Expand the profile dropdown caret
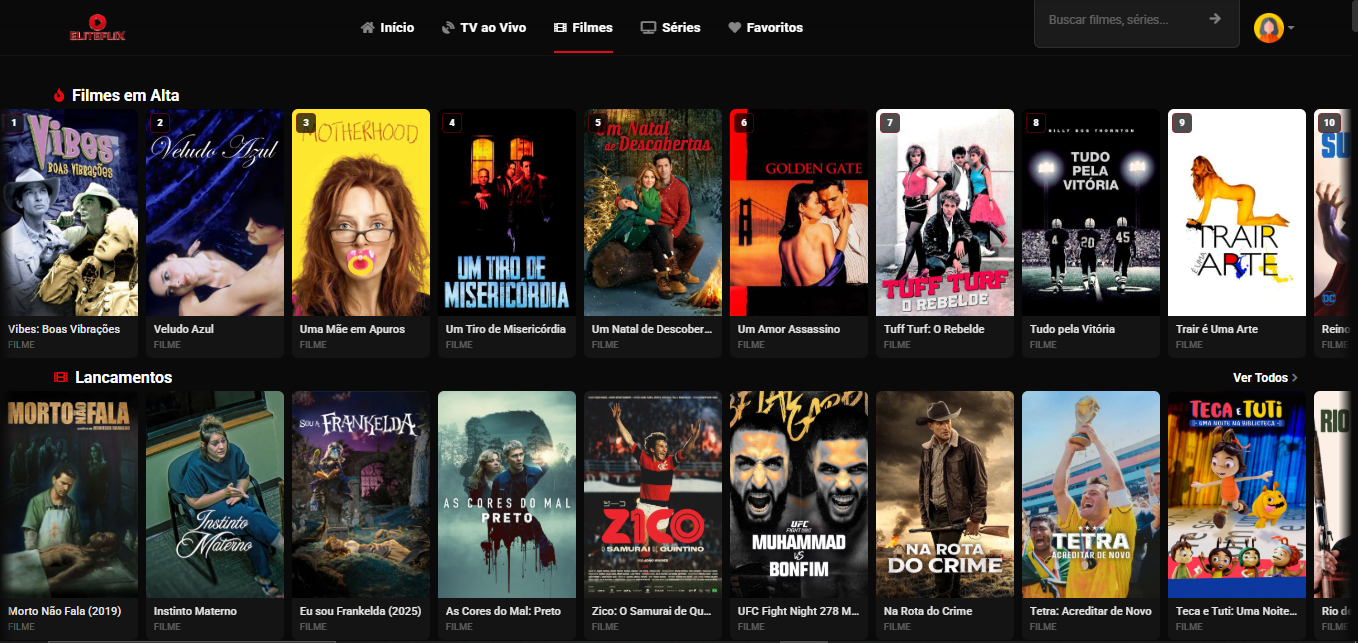The width and height of the screenshot is (1358, 643). 1291,28
